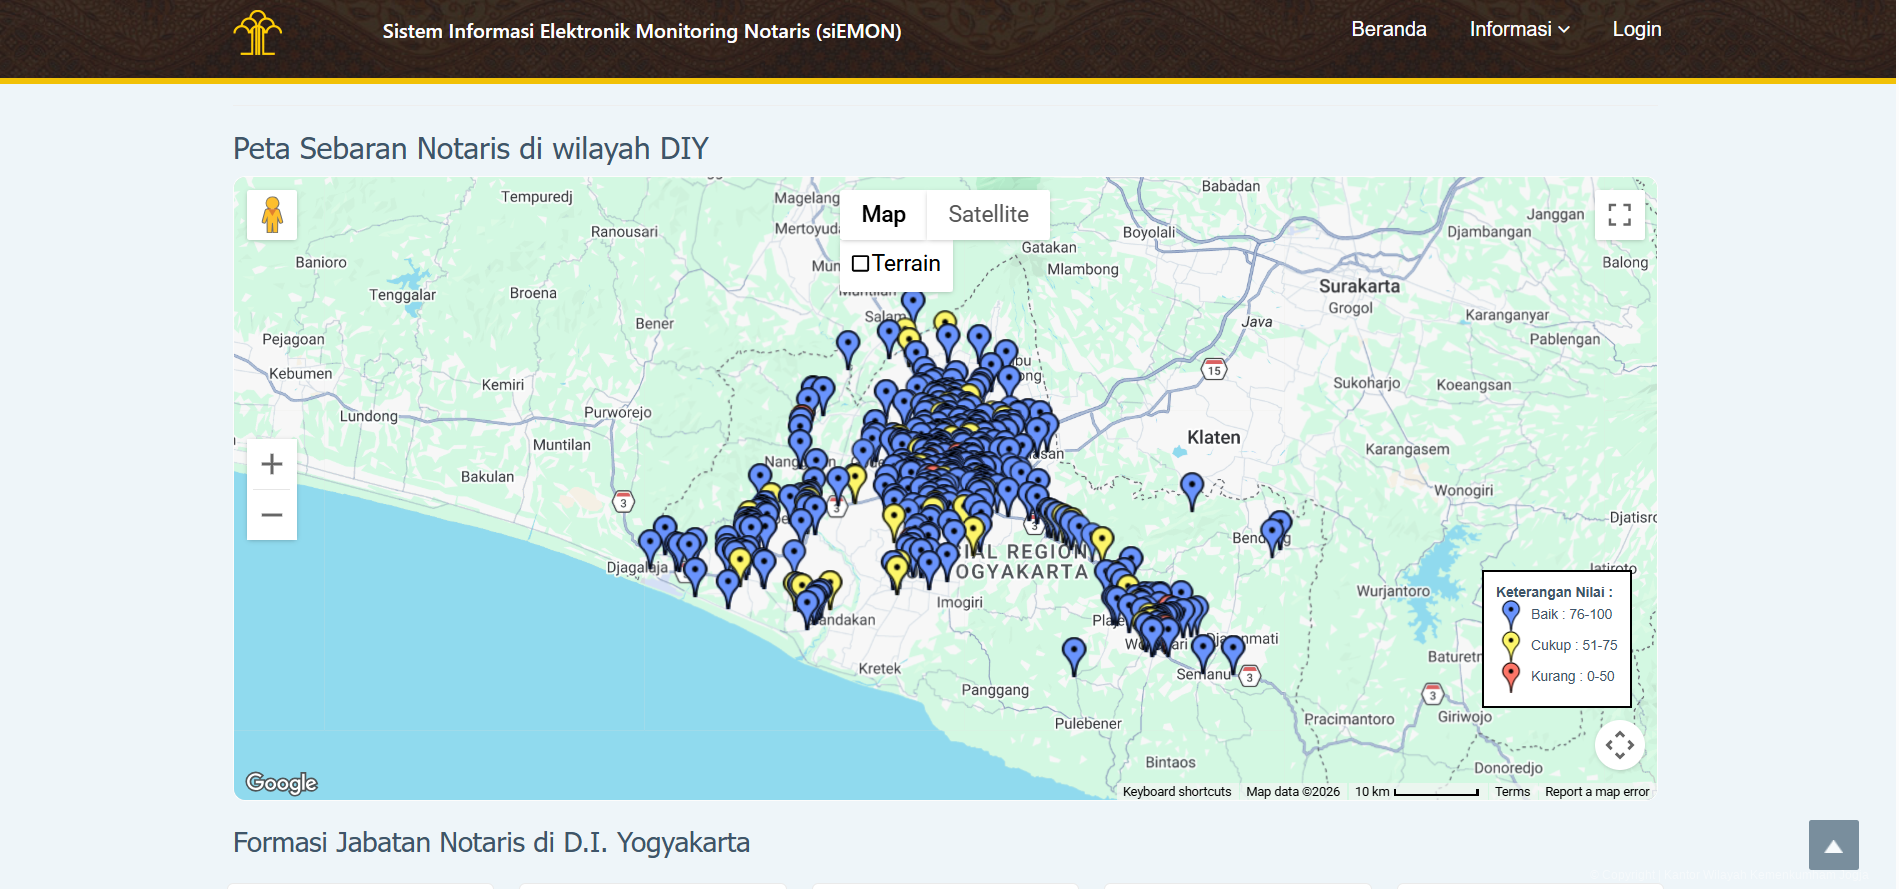Enable the Terrain checkbox
The width and height of the screenshot is (1899, 889).
[x=860, y=264]
